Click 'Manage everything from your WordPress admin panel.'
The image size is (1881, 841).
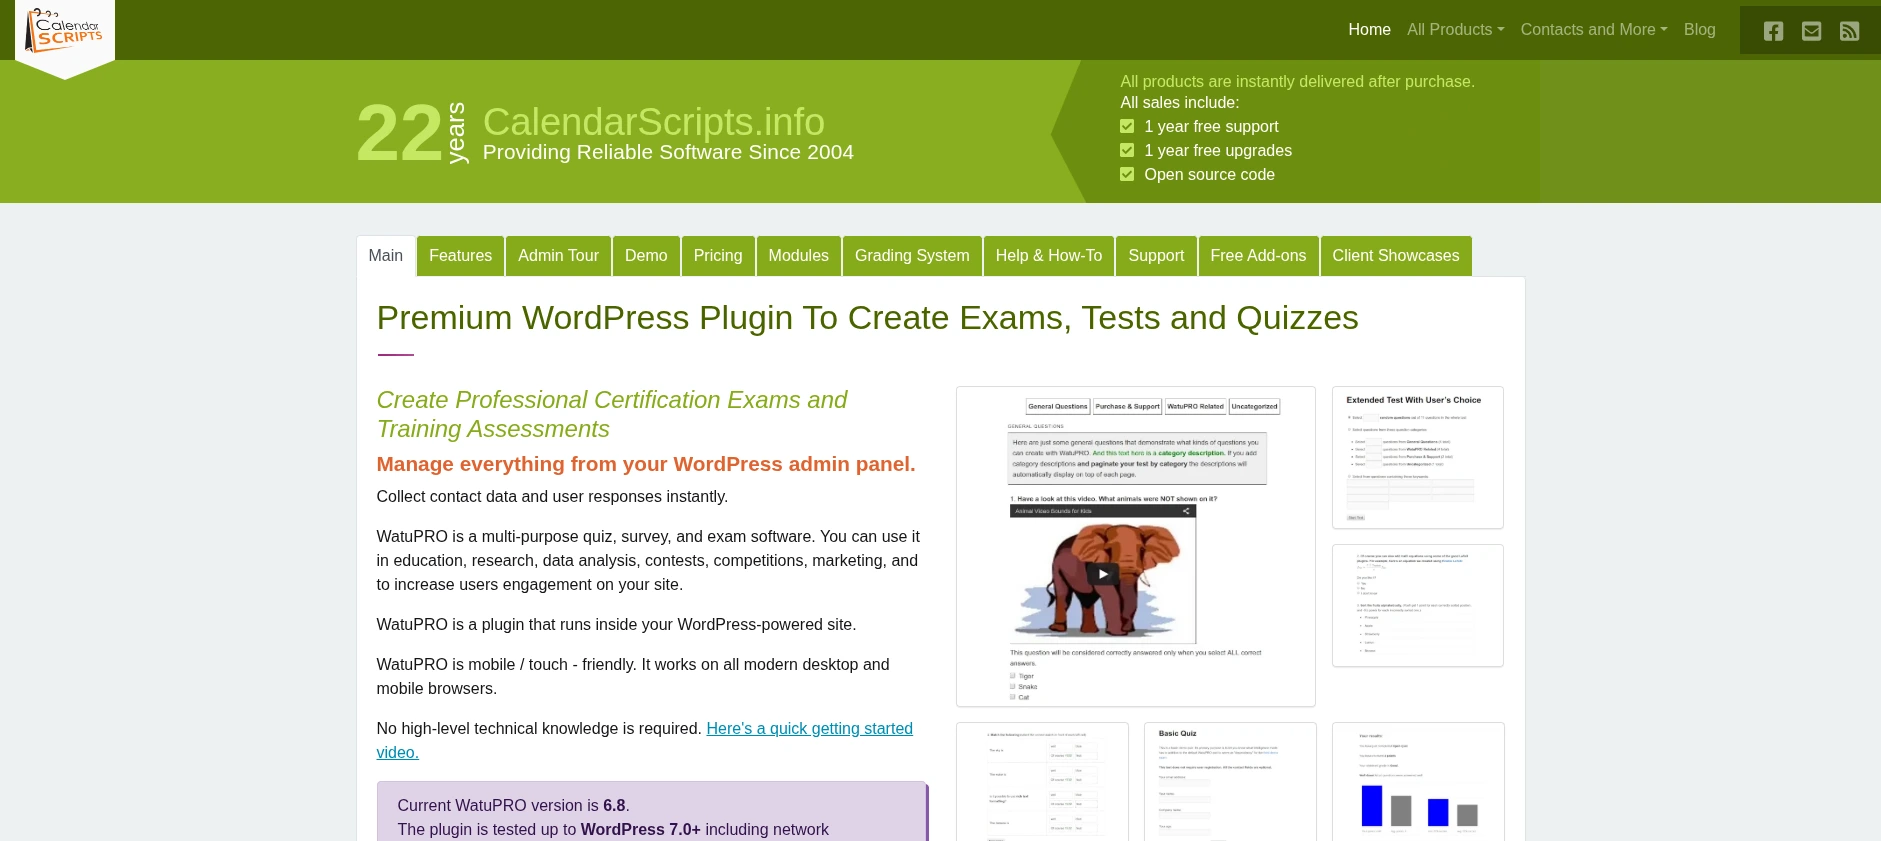[646, 464]
